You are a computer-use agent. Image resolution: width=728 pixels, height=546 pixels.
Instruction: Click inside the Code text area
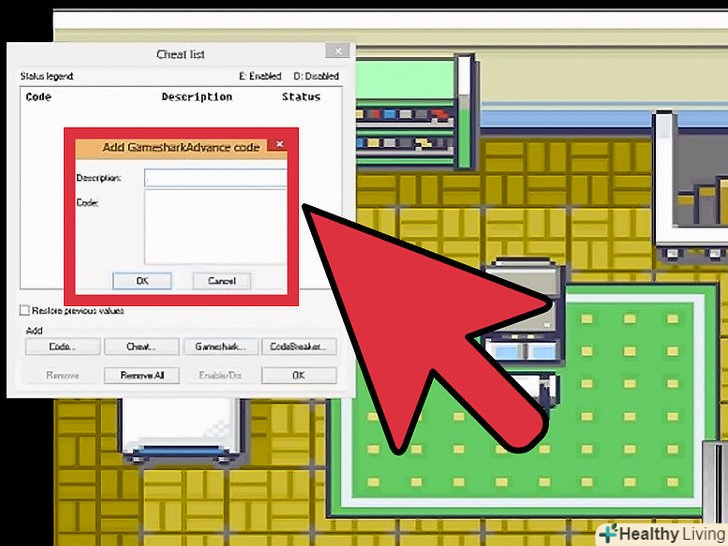point(215,227)
